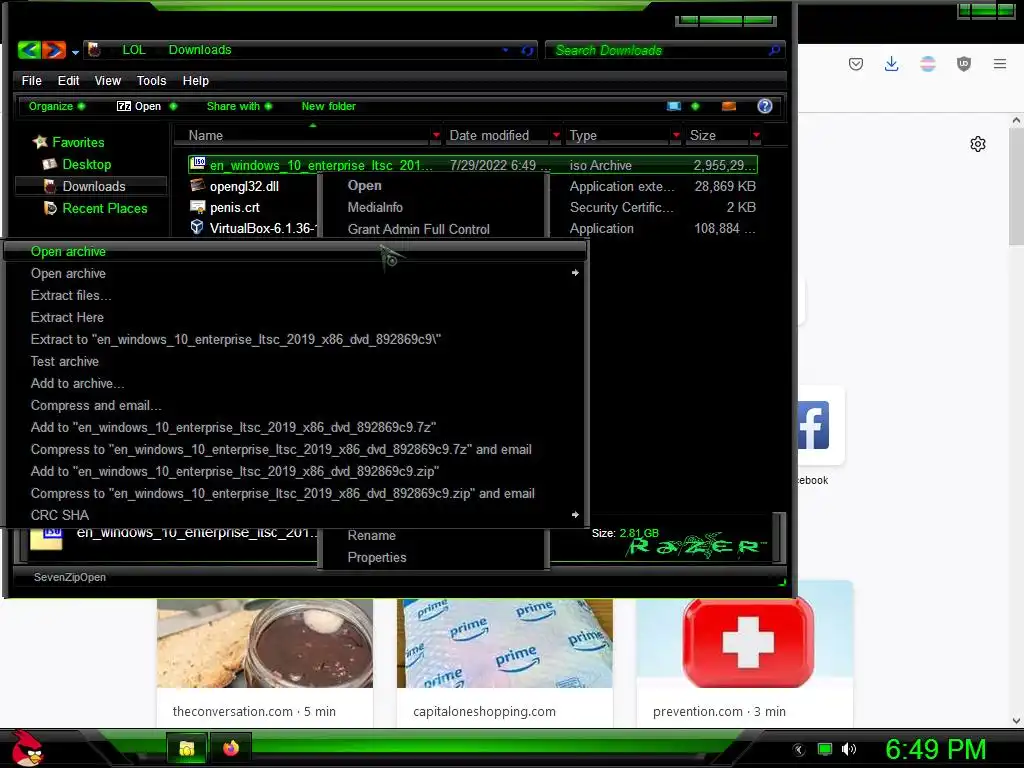The width and height of the screenshot is (1024, 768).
Task: Expand the Open archive submenu arrow entry
Action: pos(295,273)
